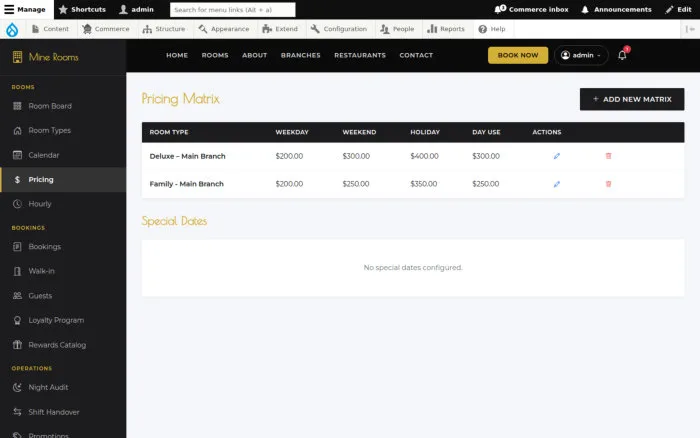Delete Family - Main Branch pricing row
This screenshot has width=700, height=438.
(608, 184)
